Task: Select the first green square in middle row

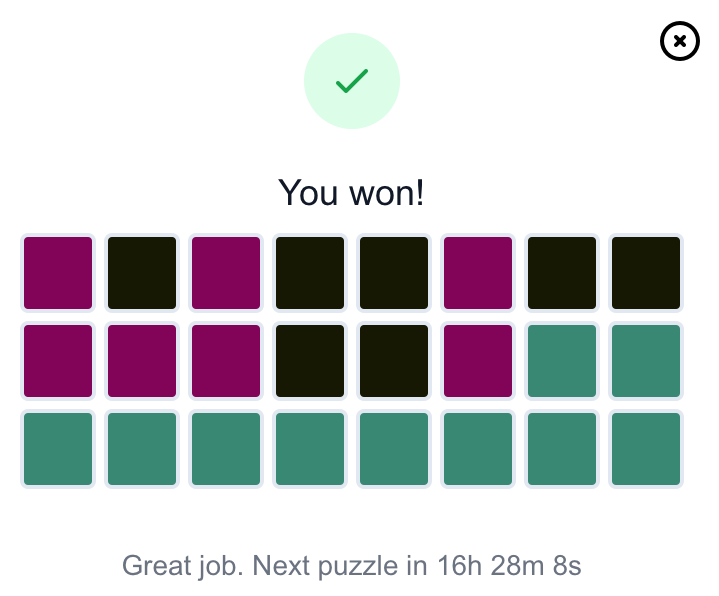Action: click(x=562, y=361)
